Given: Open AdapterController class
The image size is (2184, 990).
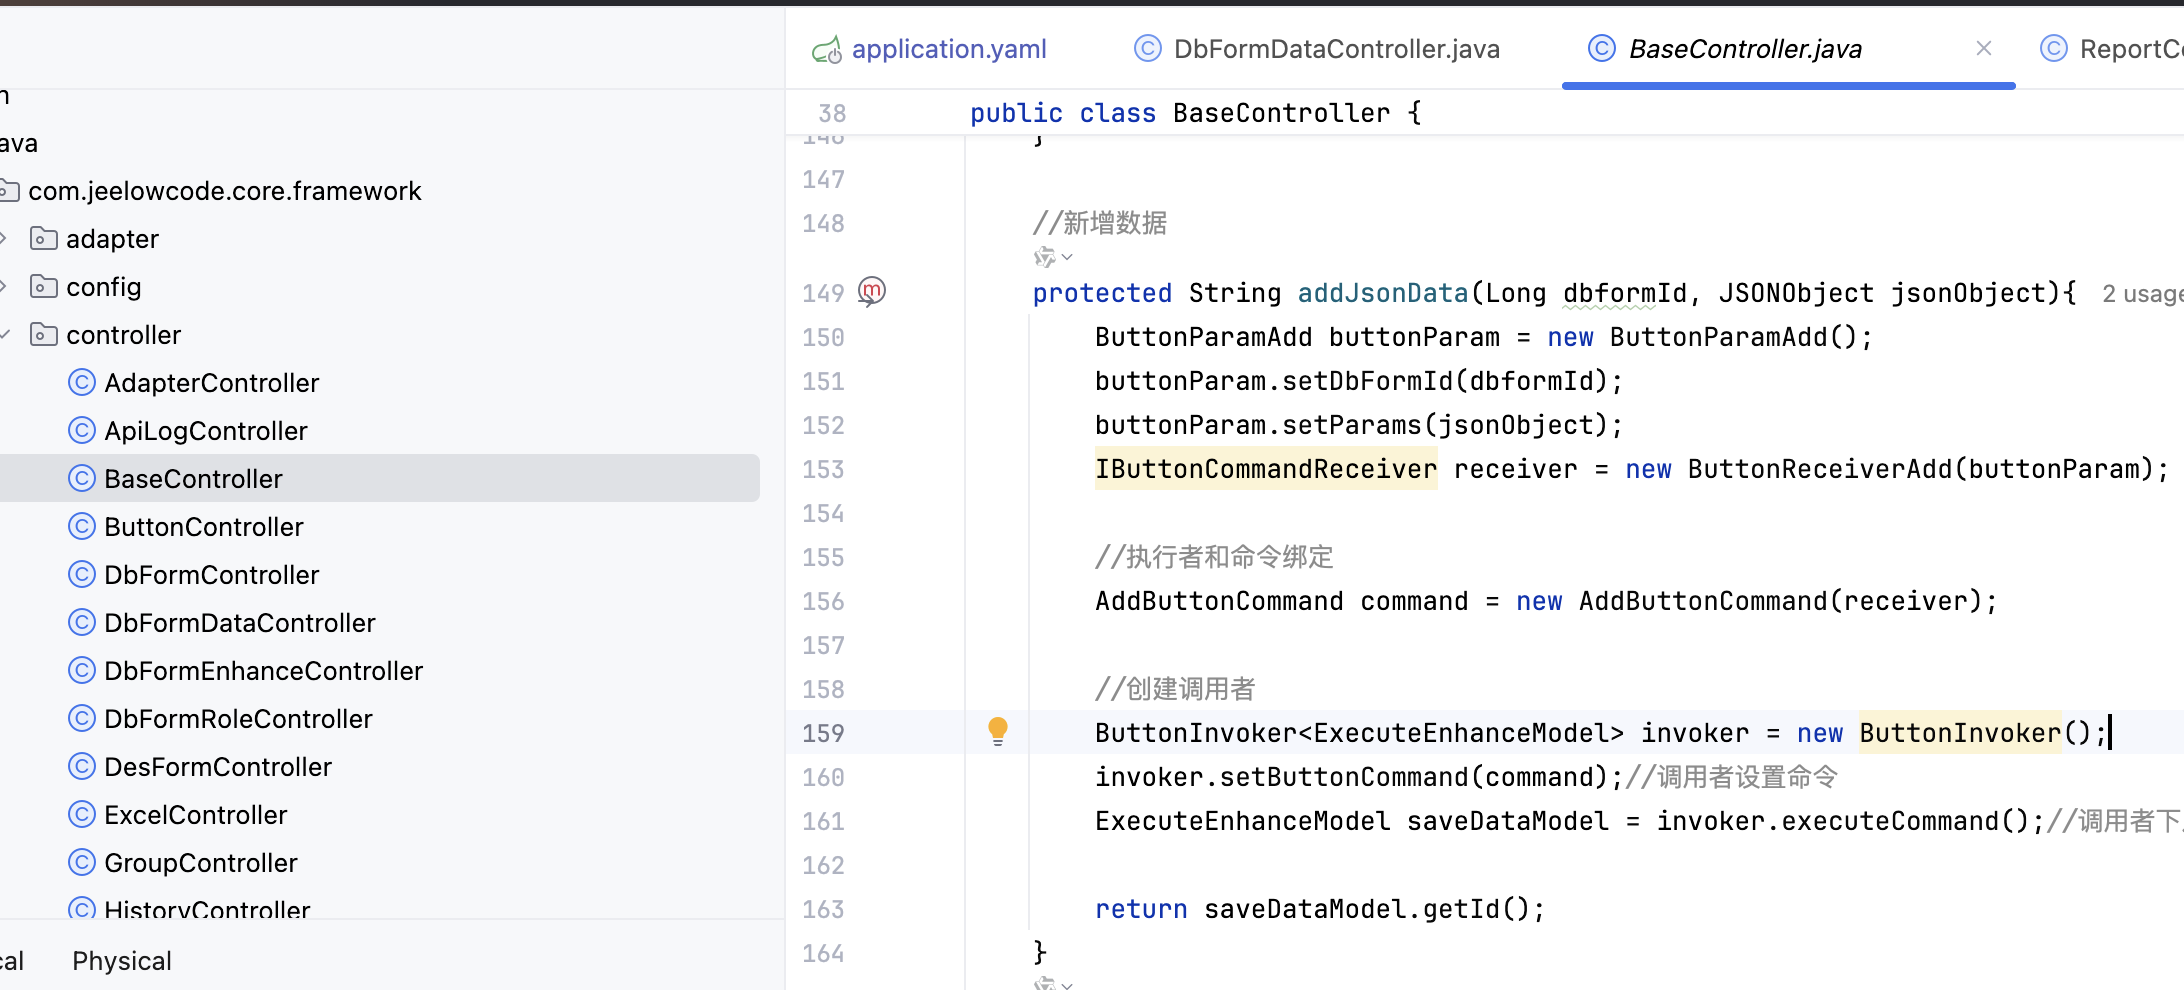Looking at the screenshot, I should [x=211, y=383].
